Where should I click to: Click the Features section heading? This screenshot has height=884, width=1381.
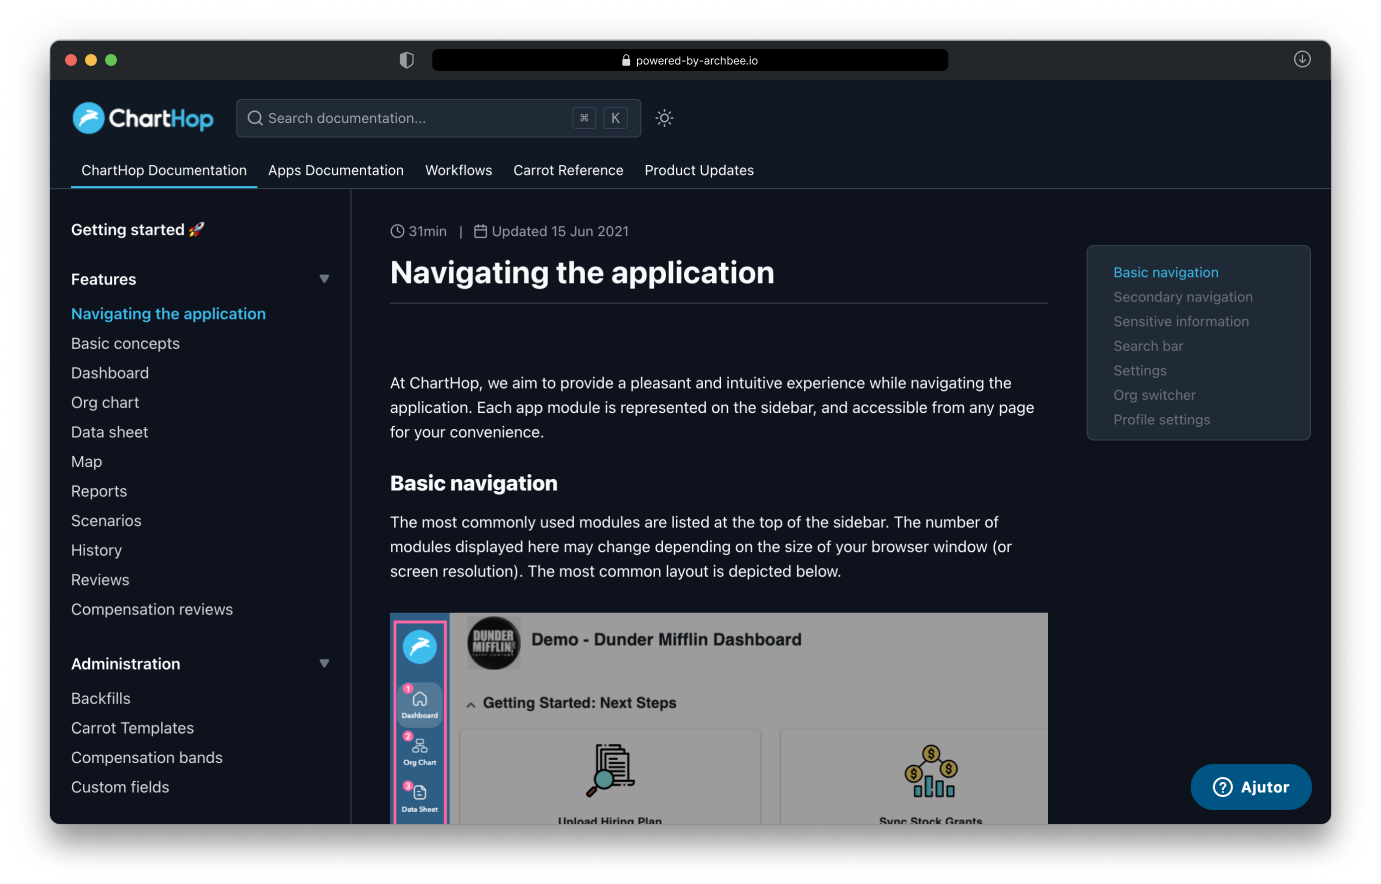pyautogui.click(x=104, y=279)
